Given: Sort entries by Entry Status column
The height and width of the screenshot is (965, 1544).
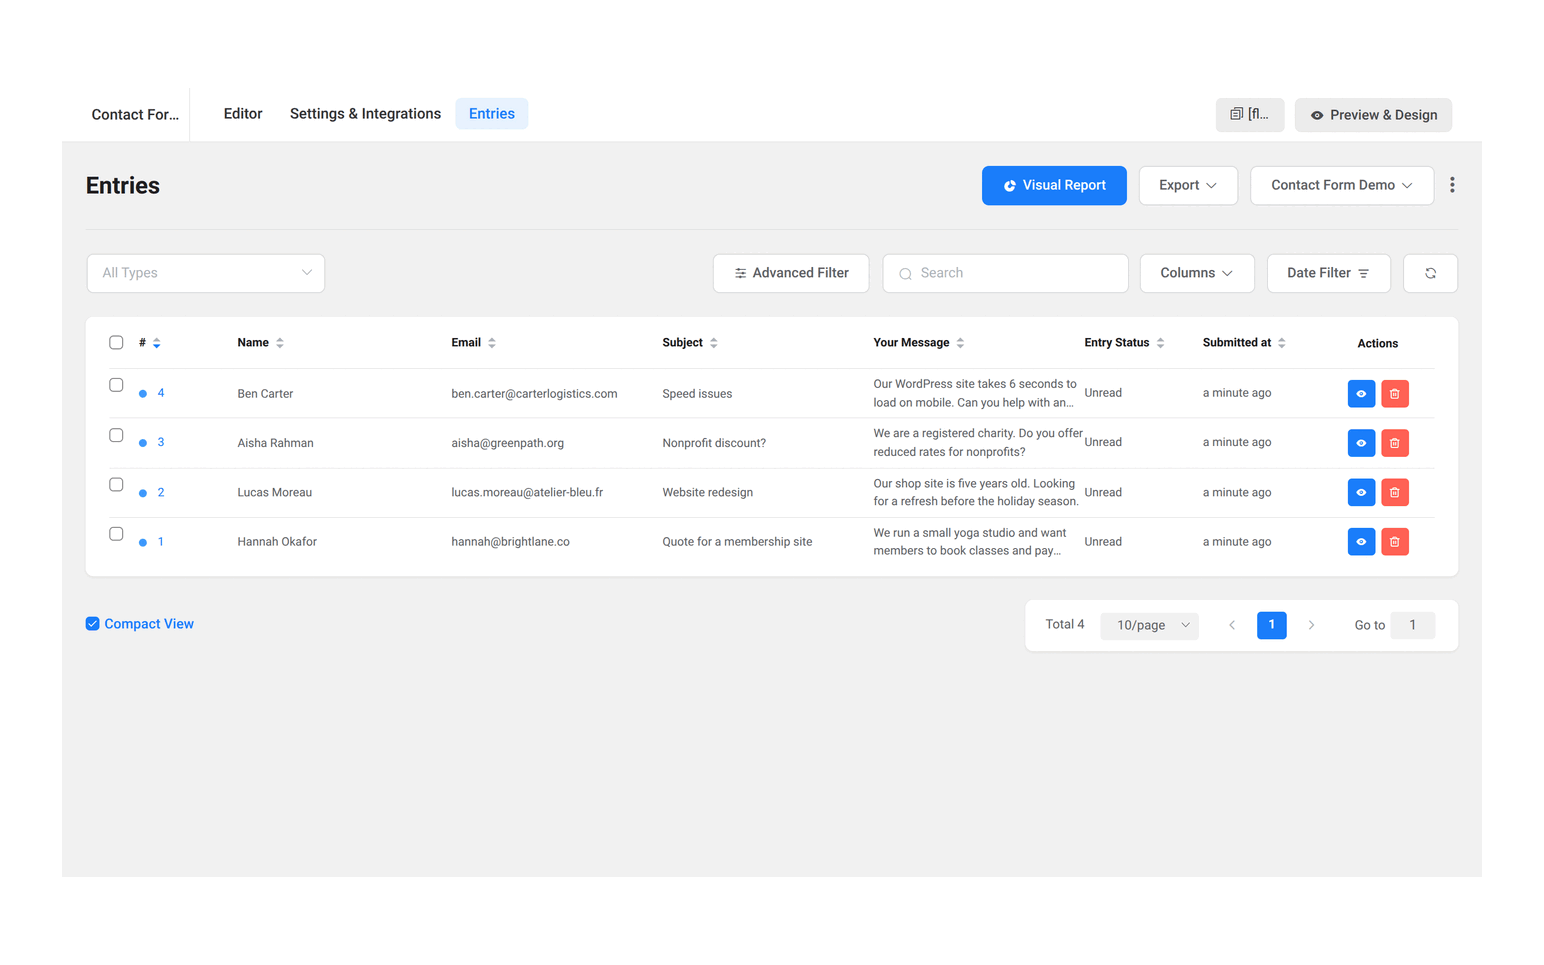Looking at the screenshot, I should 1160,343.
